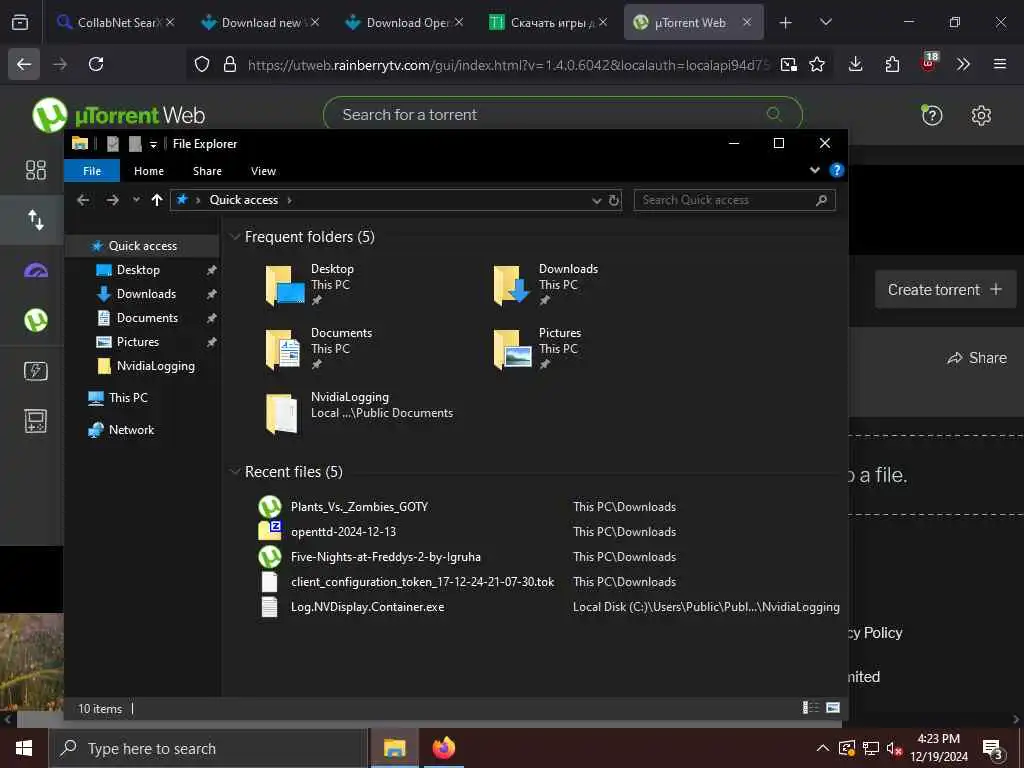Viewport: 1024px width, 768px height.
Task: Collapse the Frequent folders section
Action: tap(235, 237)
